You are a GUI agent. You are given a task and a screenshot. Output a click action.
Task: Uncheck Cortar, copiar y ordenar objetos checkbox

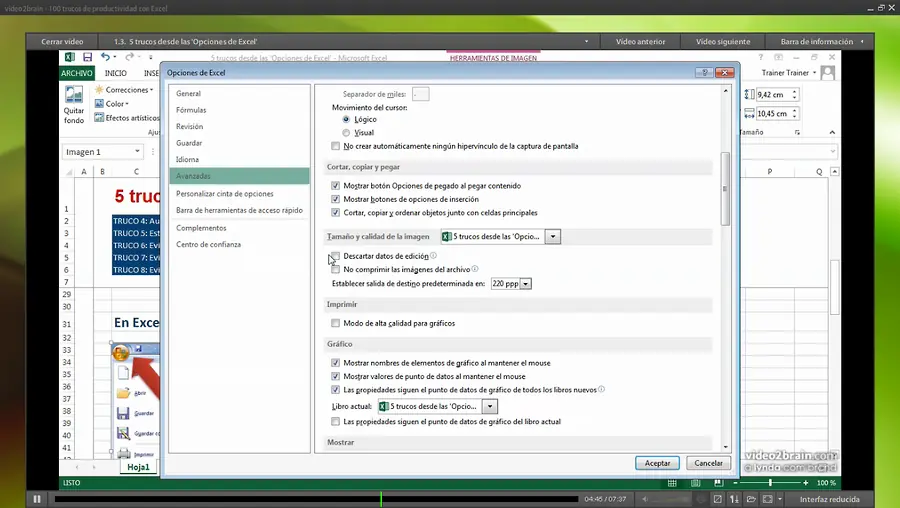point(335,212)
